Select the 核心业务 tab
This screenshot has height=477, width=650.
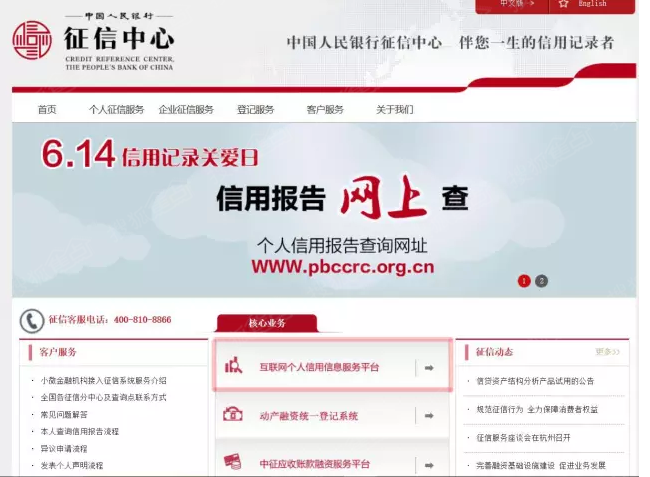coord(267,323)
